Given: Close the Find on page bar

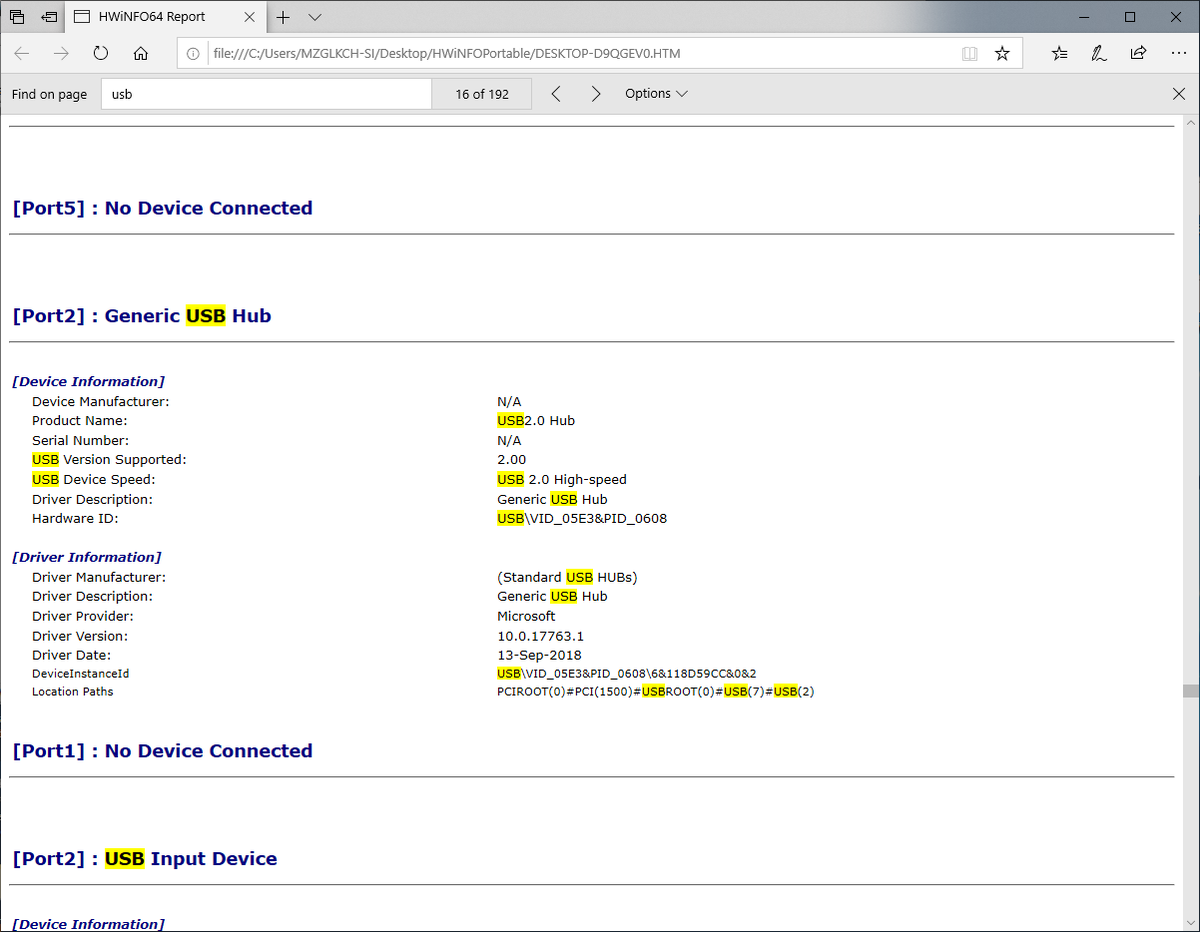Looking at the screenshot, I should [1179, 94].
